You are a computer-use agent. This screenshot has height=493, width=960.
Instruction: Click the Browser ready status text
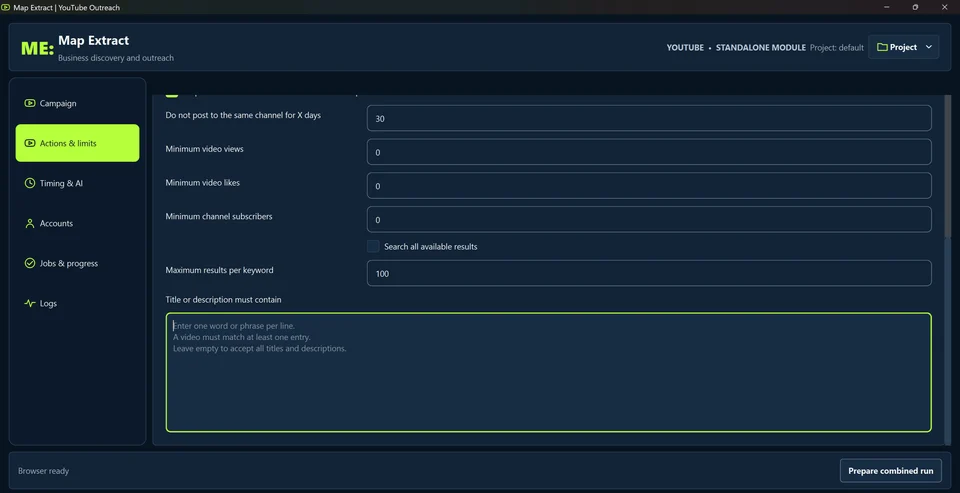(43, 471)
